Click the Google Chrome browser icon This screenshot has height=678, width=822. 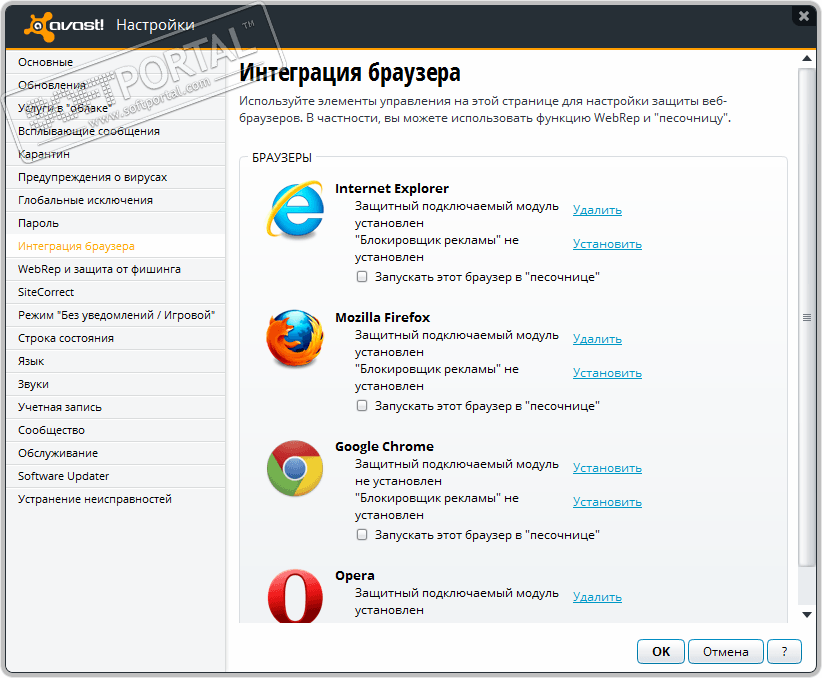tap(295, 468)
